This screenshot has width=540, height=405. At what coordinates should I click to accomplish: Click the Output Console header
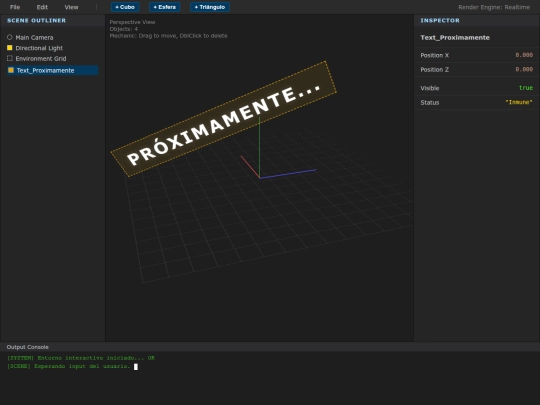point(270,347)
